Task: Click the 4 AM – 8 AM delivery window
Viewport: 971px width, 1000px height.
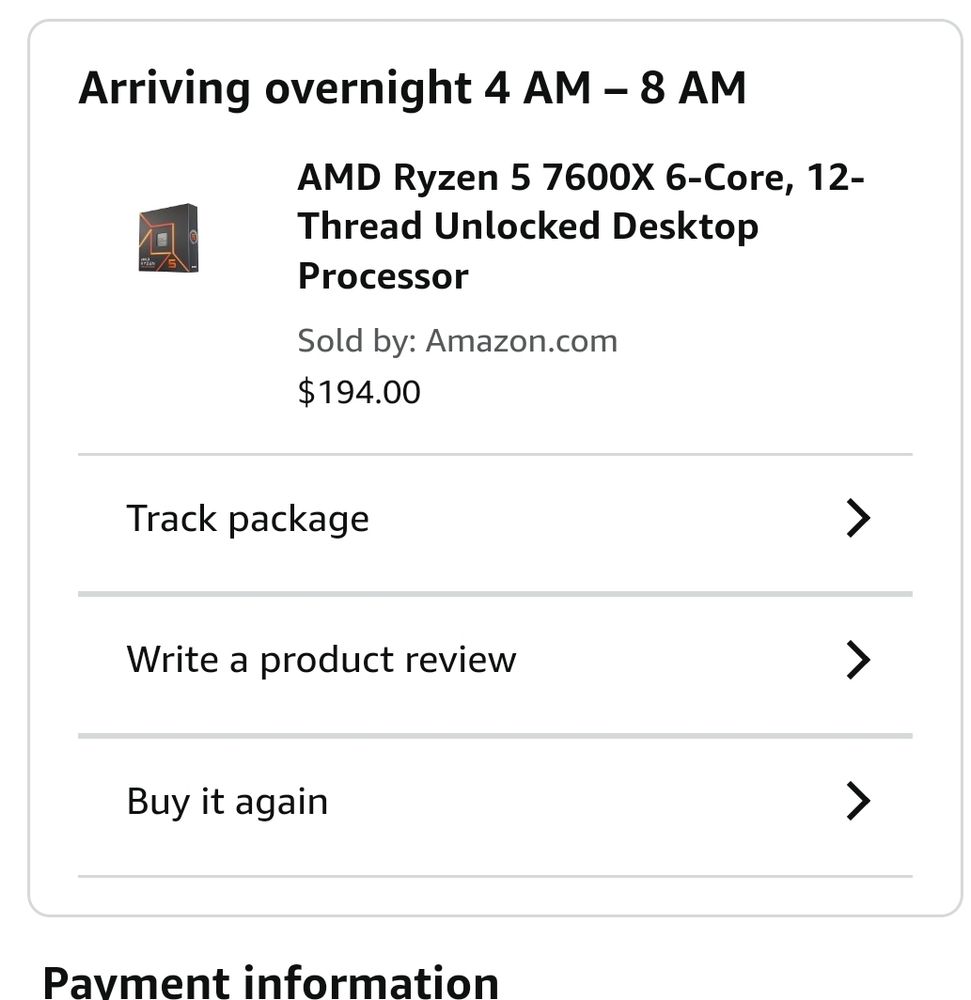Action: pos(615,88)
